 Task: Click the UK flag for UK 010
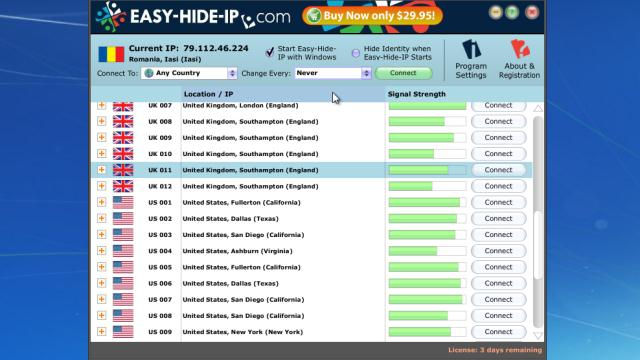coord(123,153)
